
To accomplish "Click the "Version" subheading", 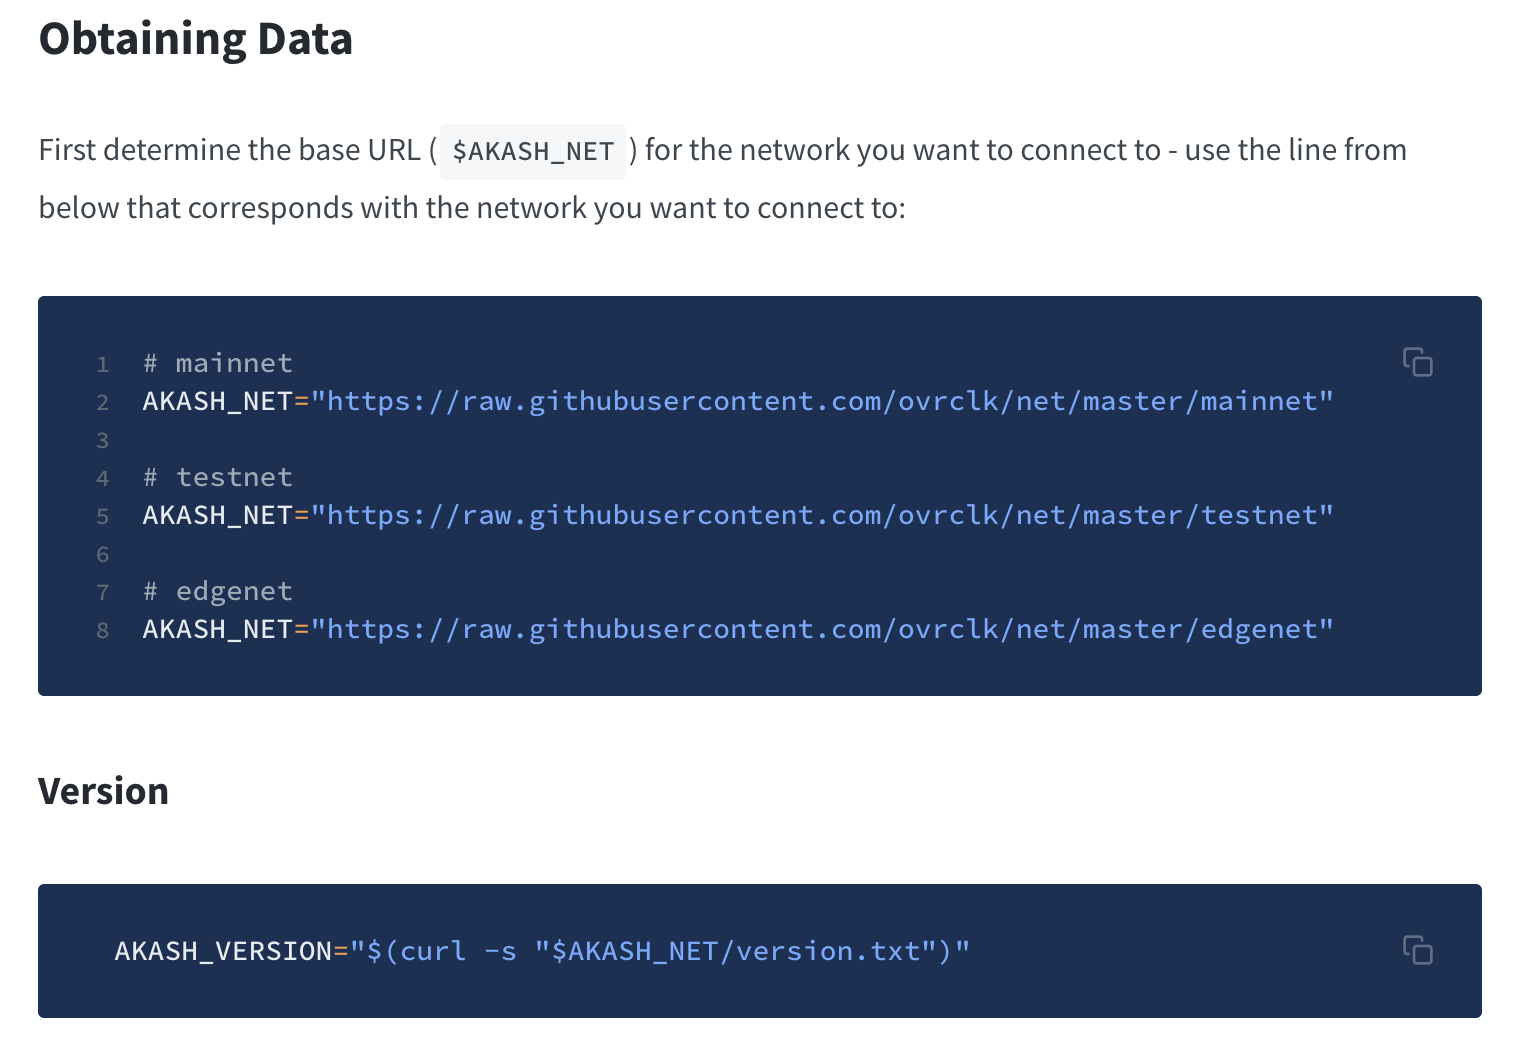I will (x=103, y=791).
